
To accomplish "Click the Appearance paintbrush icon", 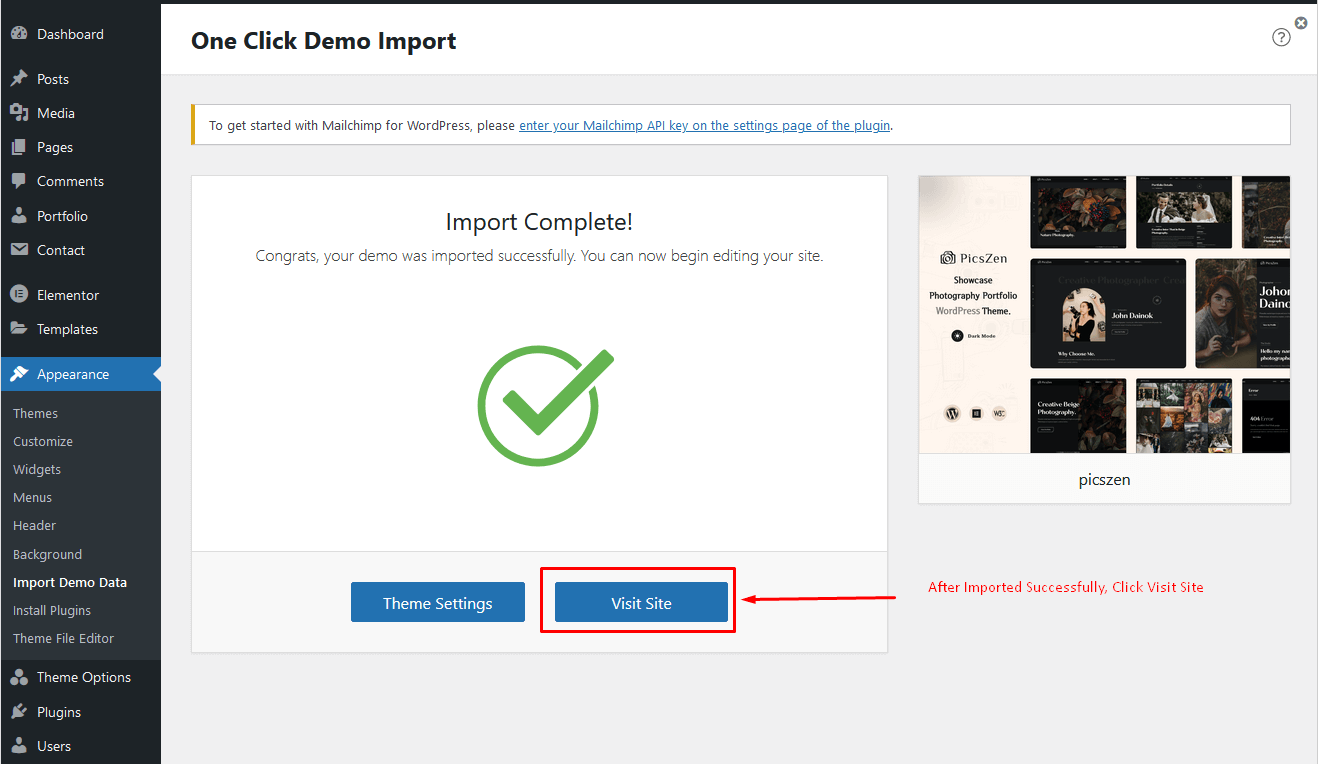I will [x=19, y=374].
